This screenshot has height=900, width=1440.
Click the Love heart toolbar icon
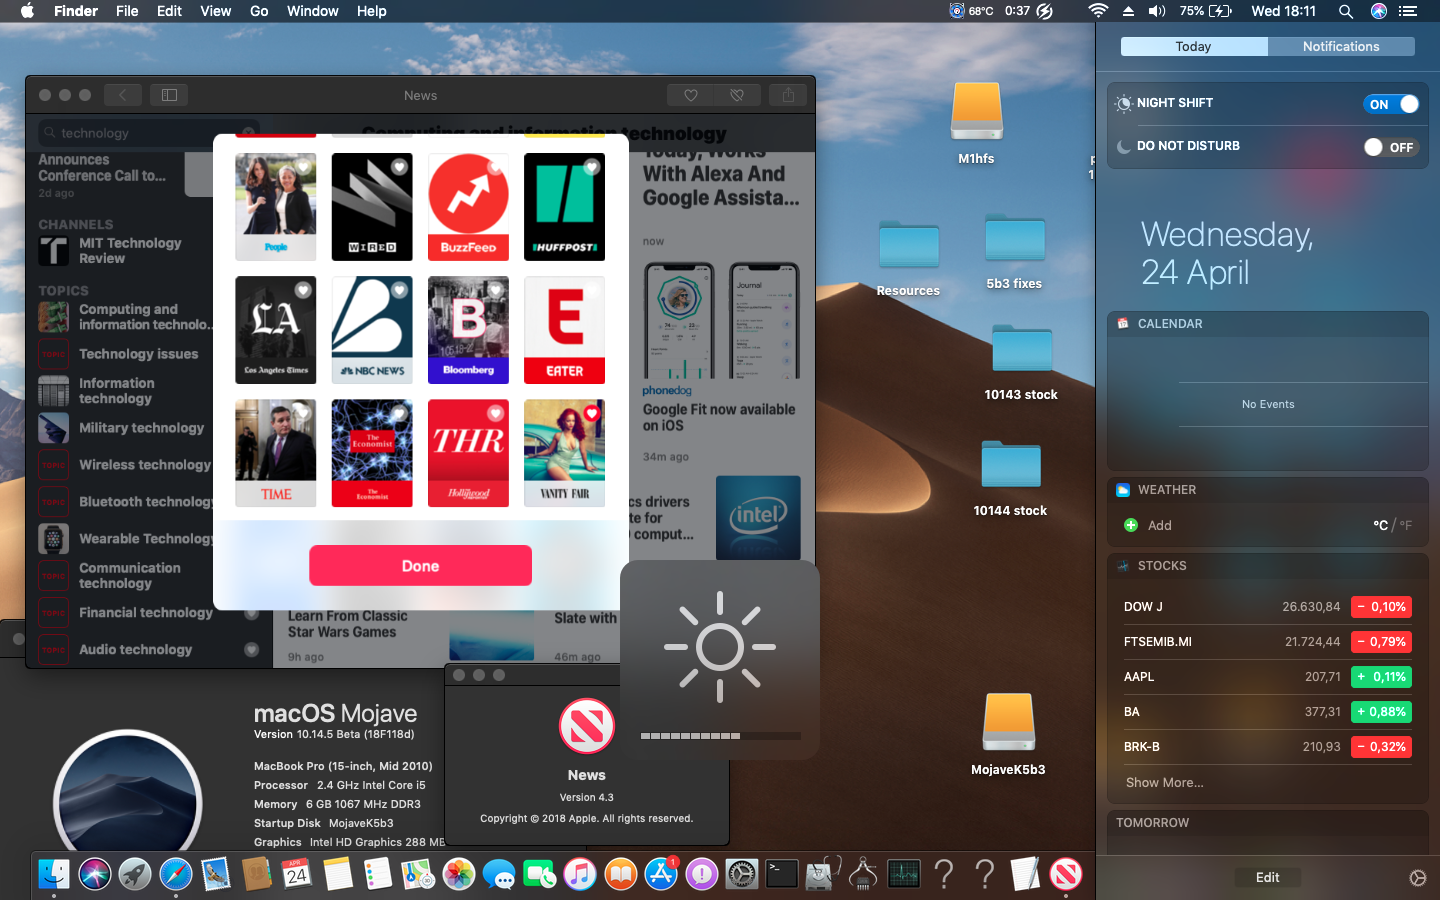pos(690,95)
